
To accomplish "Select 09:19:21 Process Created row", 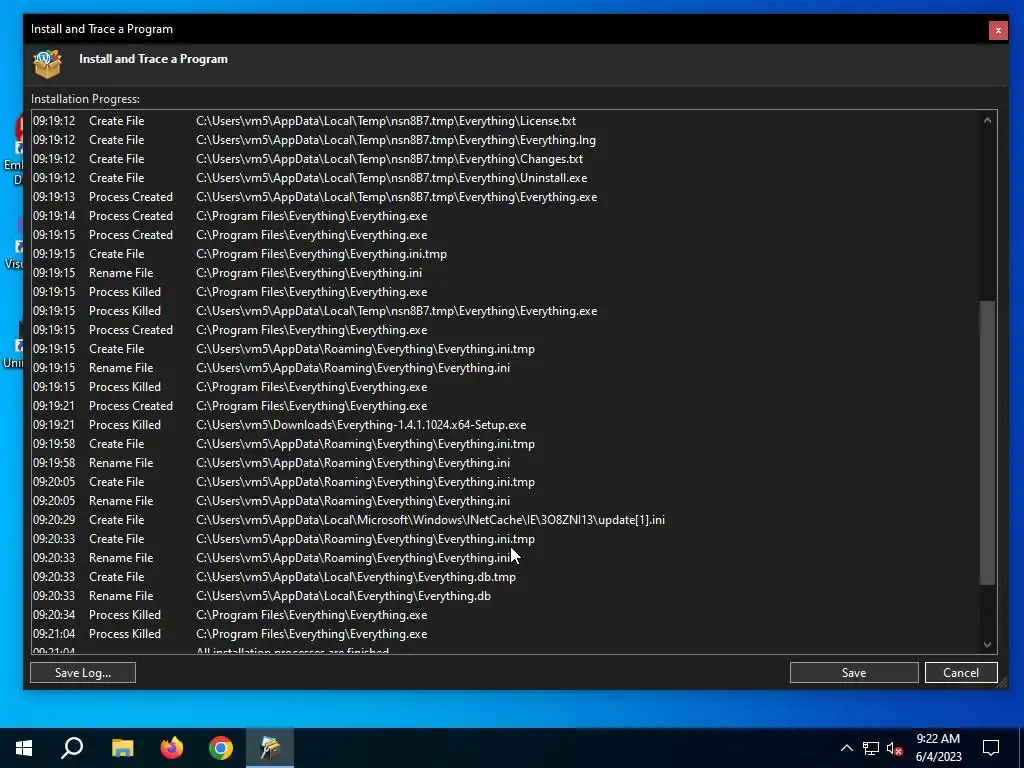I will (x=505, y=406).
